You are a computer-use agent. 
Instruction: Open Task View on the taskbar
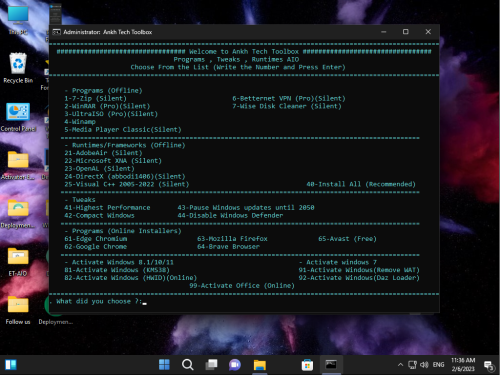[211, 365]
